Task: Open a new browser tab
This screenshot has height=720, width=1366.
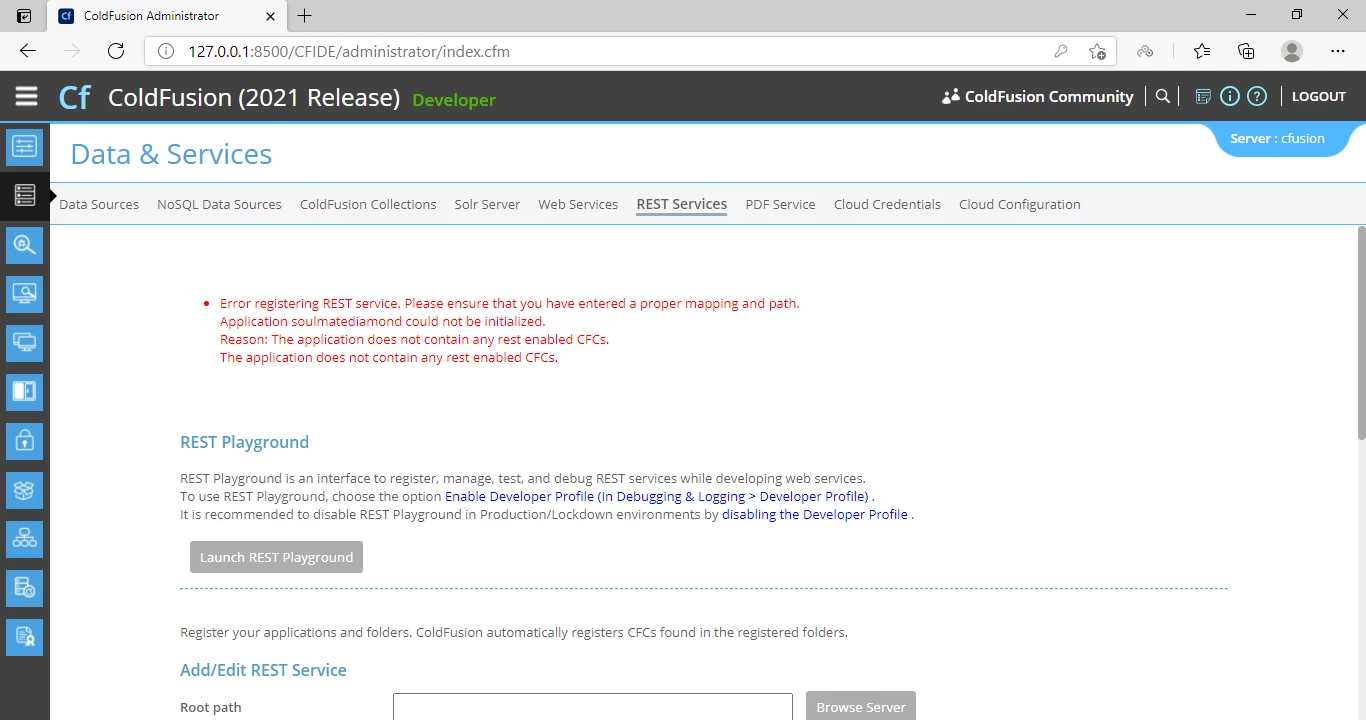Action: (305, 15)
